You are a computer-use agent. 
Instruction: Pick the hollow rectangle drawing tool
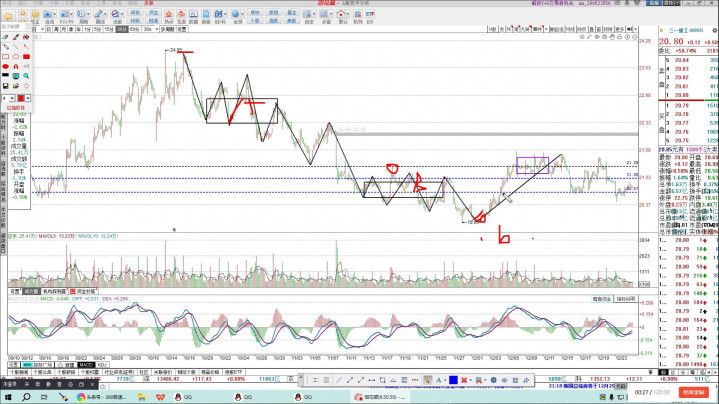pyautogui.click(x=6, y=57)
